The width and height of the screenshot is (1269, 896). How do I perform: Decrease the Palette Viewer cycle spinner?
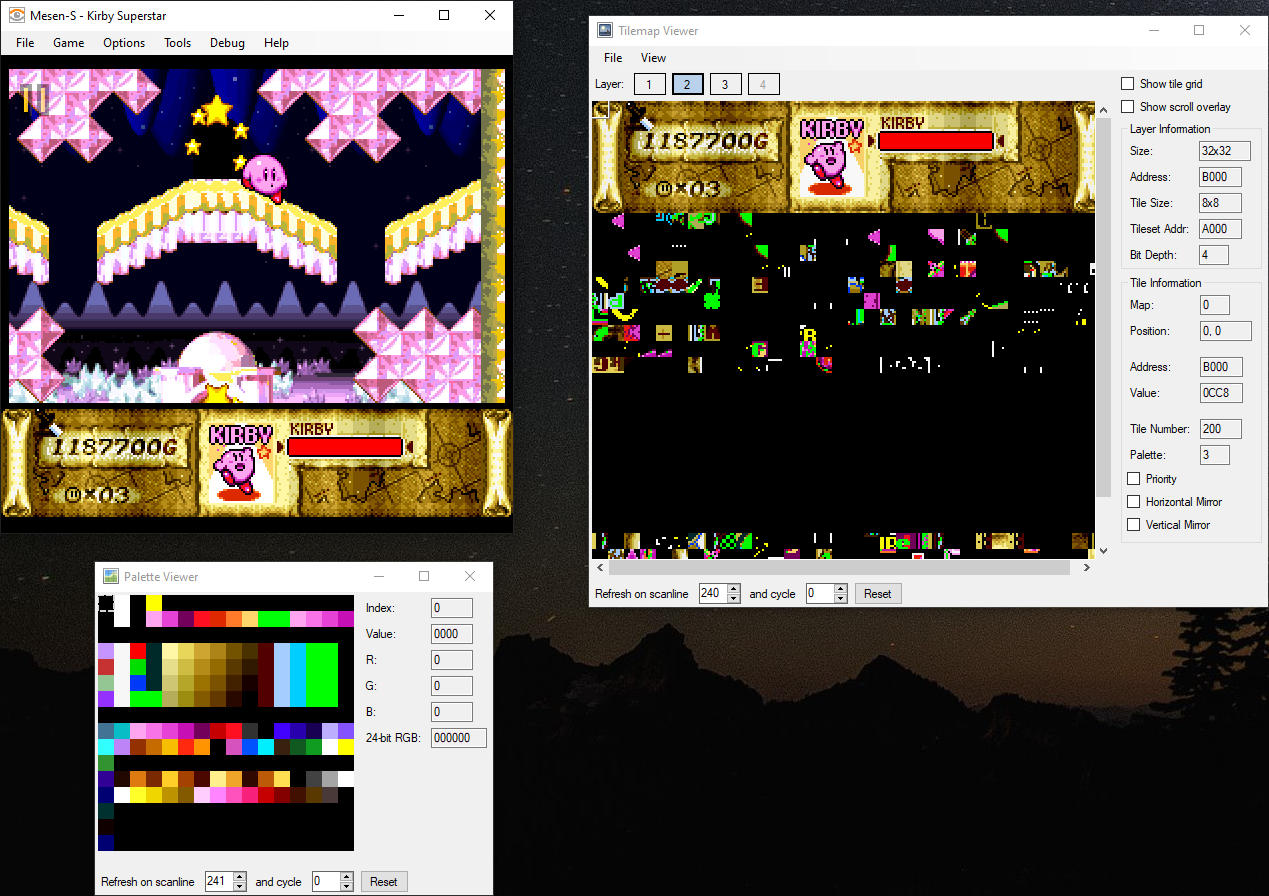[x=347, y=886]
